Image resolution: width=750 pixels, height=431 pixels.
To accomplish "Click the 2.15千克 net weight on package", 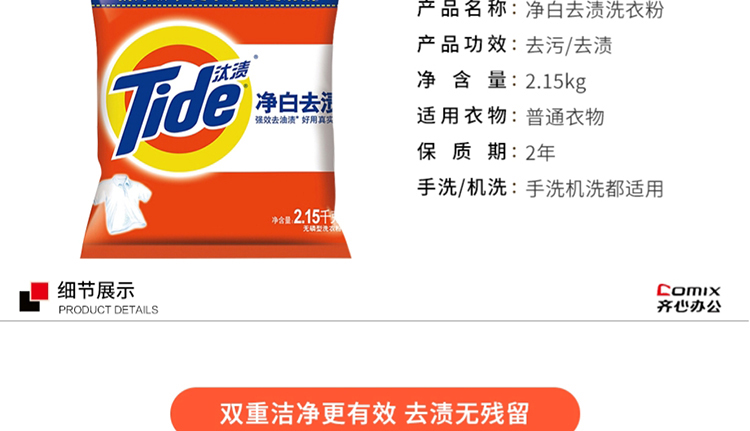I will click(315, 217).
